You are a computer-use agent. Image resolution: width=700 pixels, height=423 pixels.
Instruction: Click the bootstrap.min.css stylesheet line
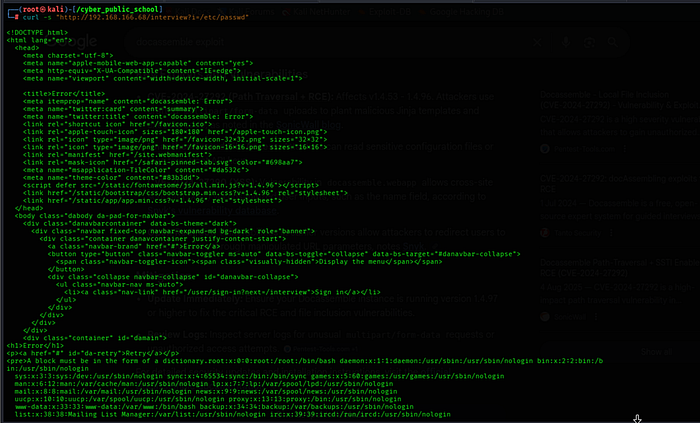(x=185, y=193)
